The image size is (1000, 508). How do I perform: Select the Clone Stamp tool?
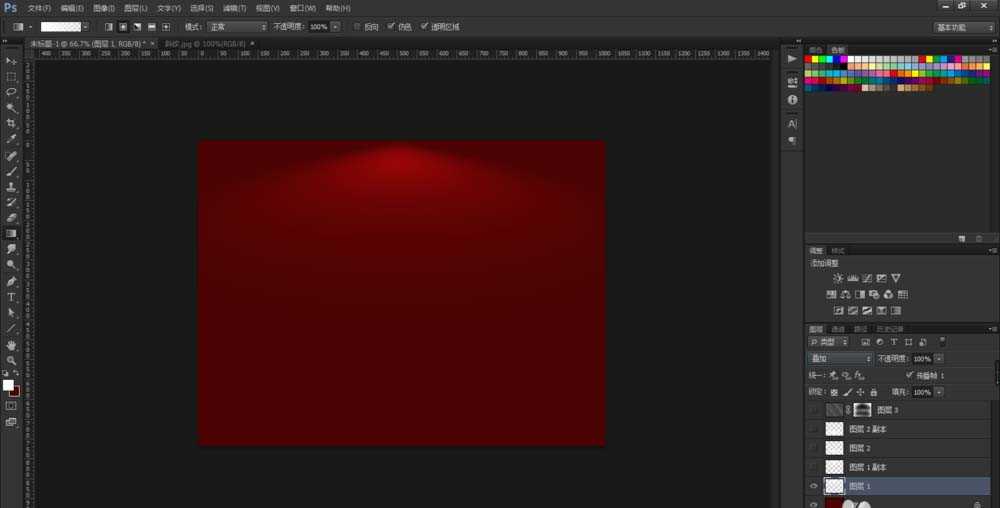11,187
